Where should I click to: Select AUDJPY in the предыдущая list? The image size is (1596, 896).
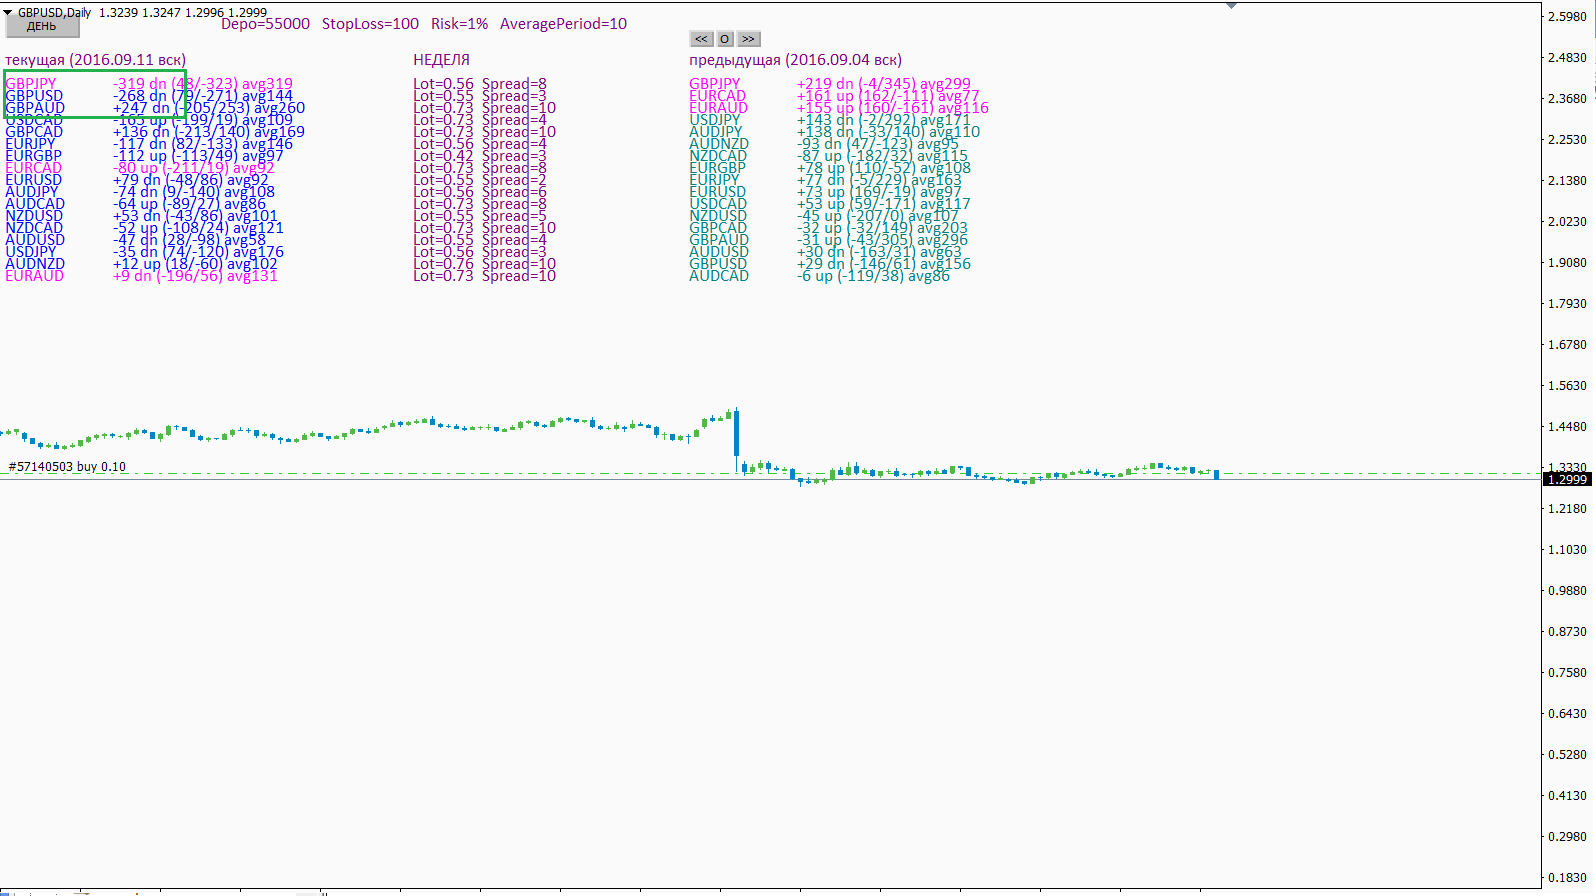coord(716,132)
